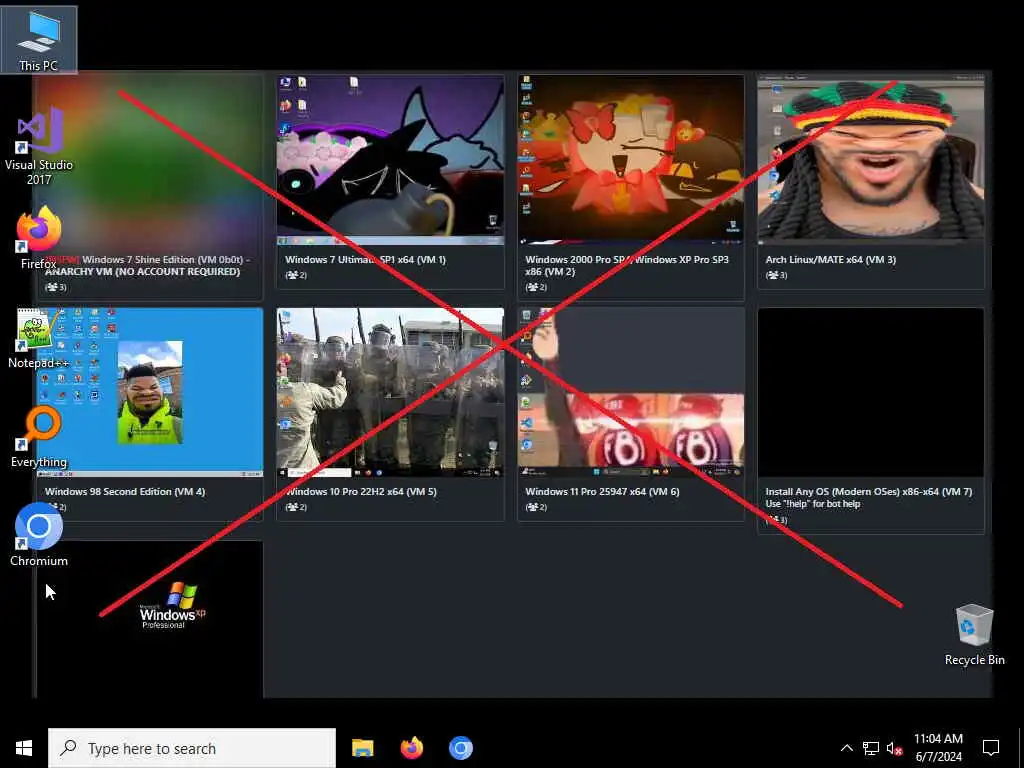The image size is (1024, 768).
Task: Select the Chromium desktop shortcut
Action: tap(39, 536)
